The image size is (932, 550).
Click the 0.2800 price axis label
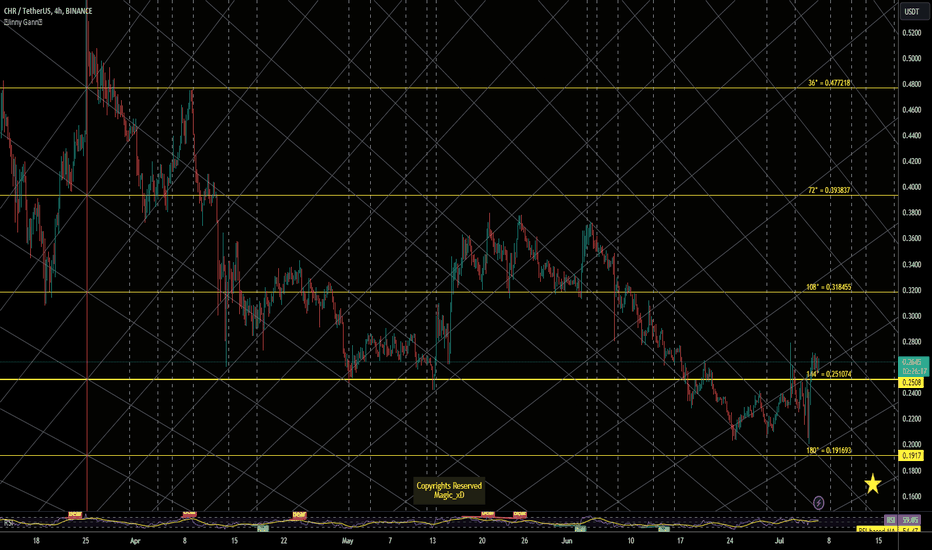tap(911, 342)
